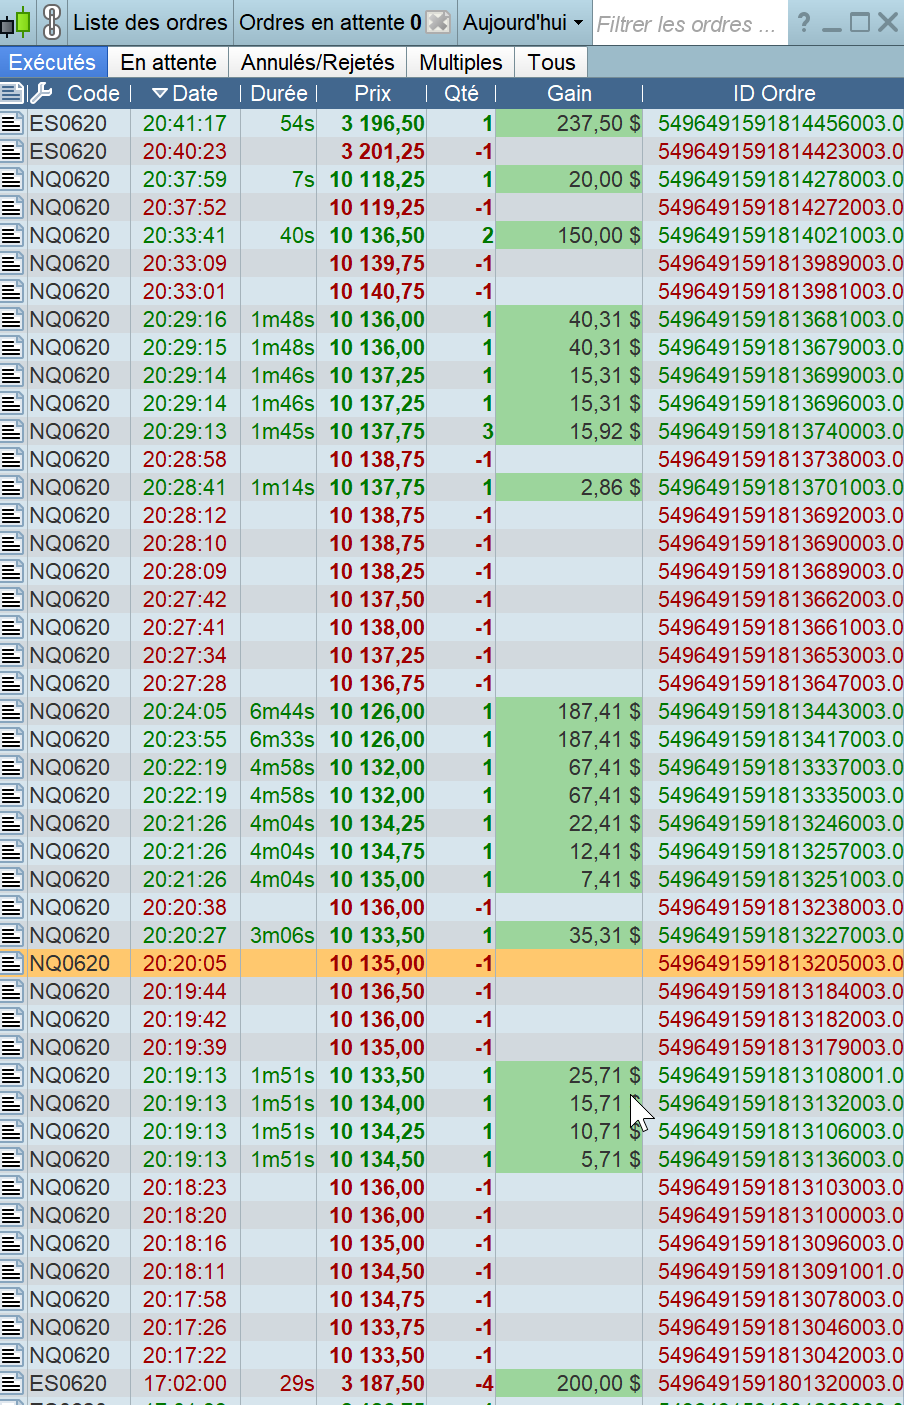Click the list icon in column header
This screenshot has height=1405, width=904.
click(12, 94)
